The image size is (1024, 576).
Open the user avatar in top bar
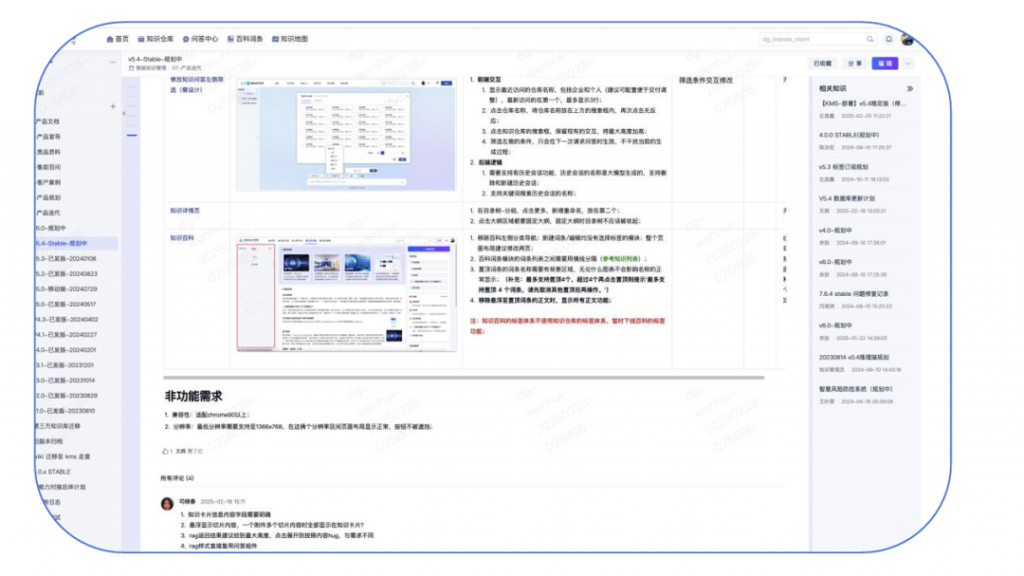coord(907,39)
